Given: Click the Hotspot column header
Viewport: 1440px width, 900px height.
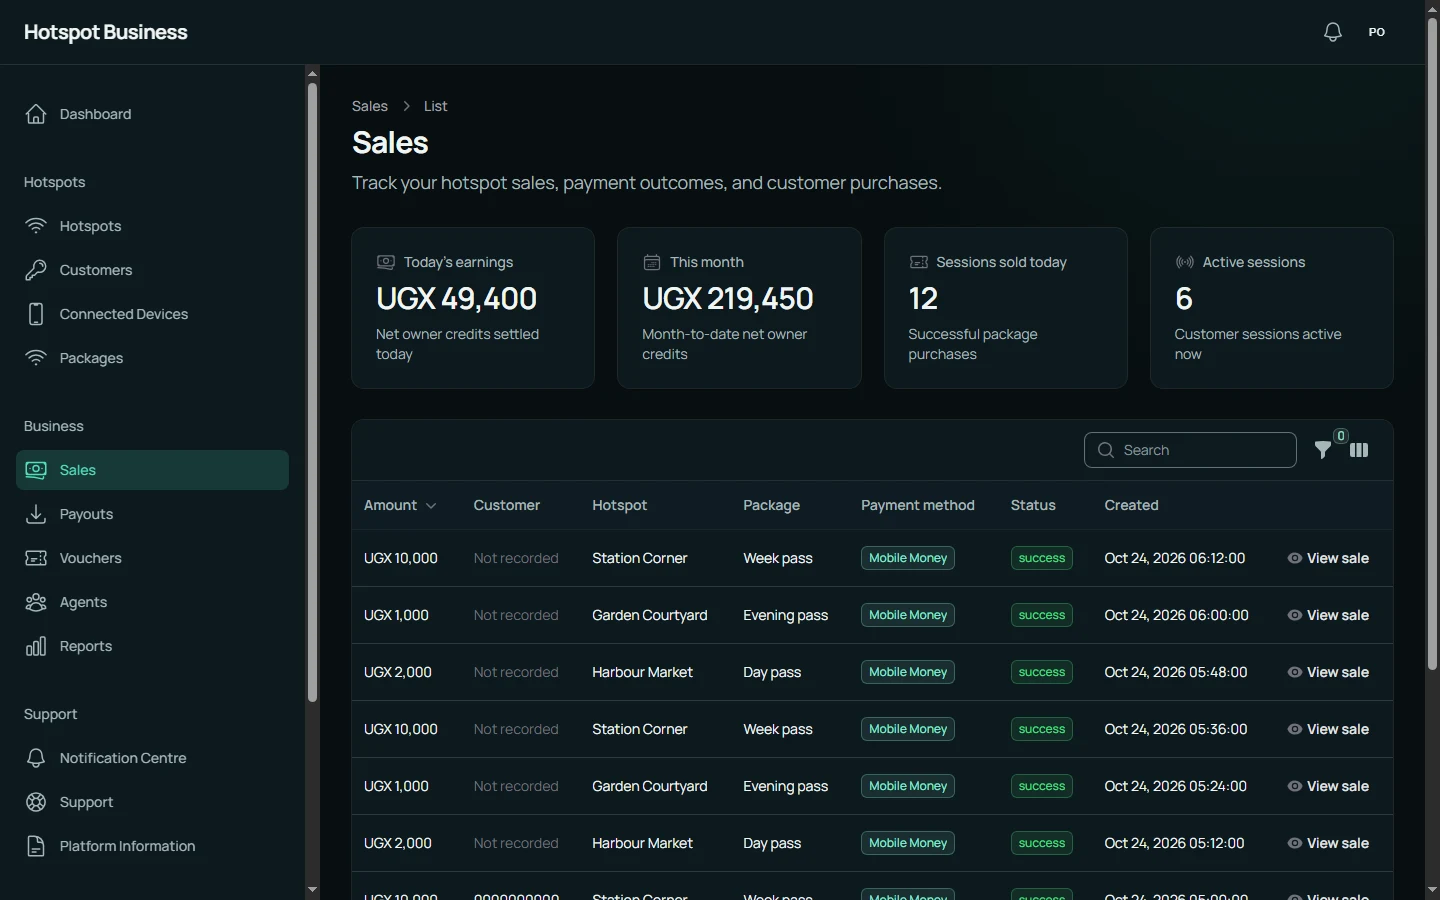Looking at the screenshot, I should pos(620,505).
